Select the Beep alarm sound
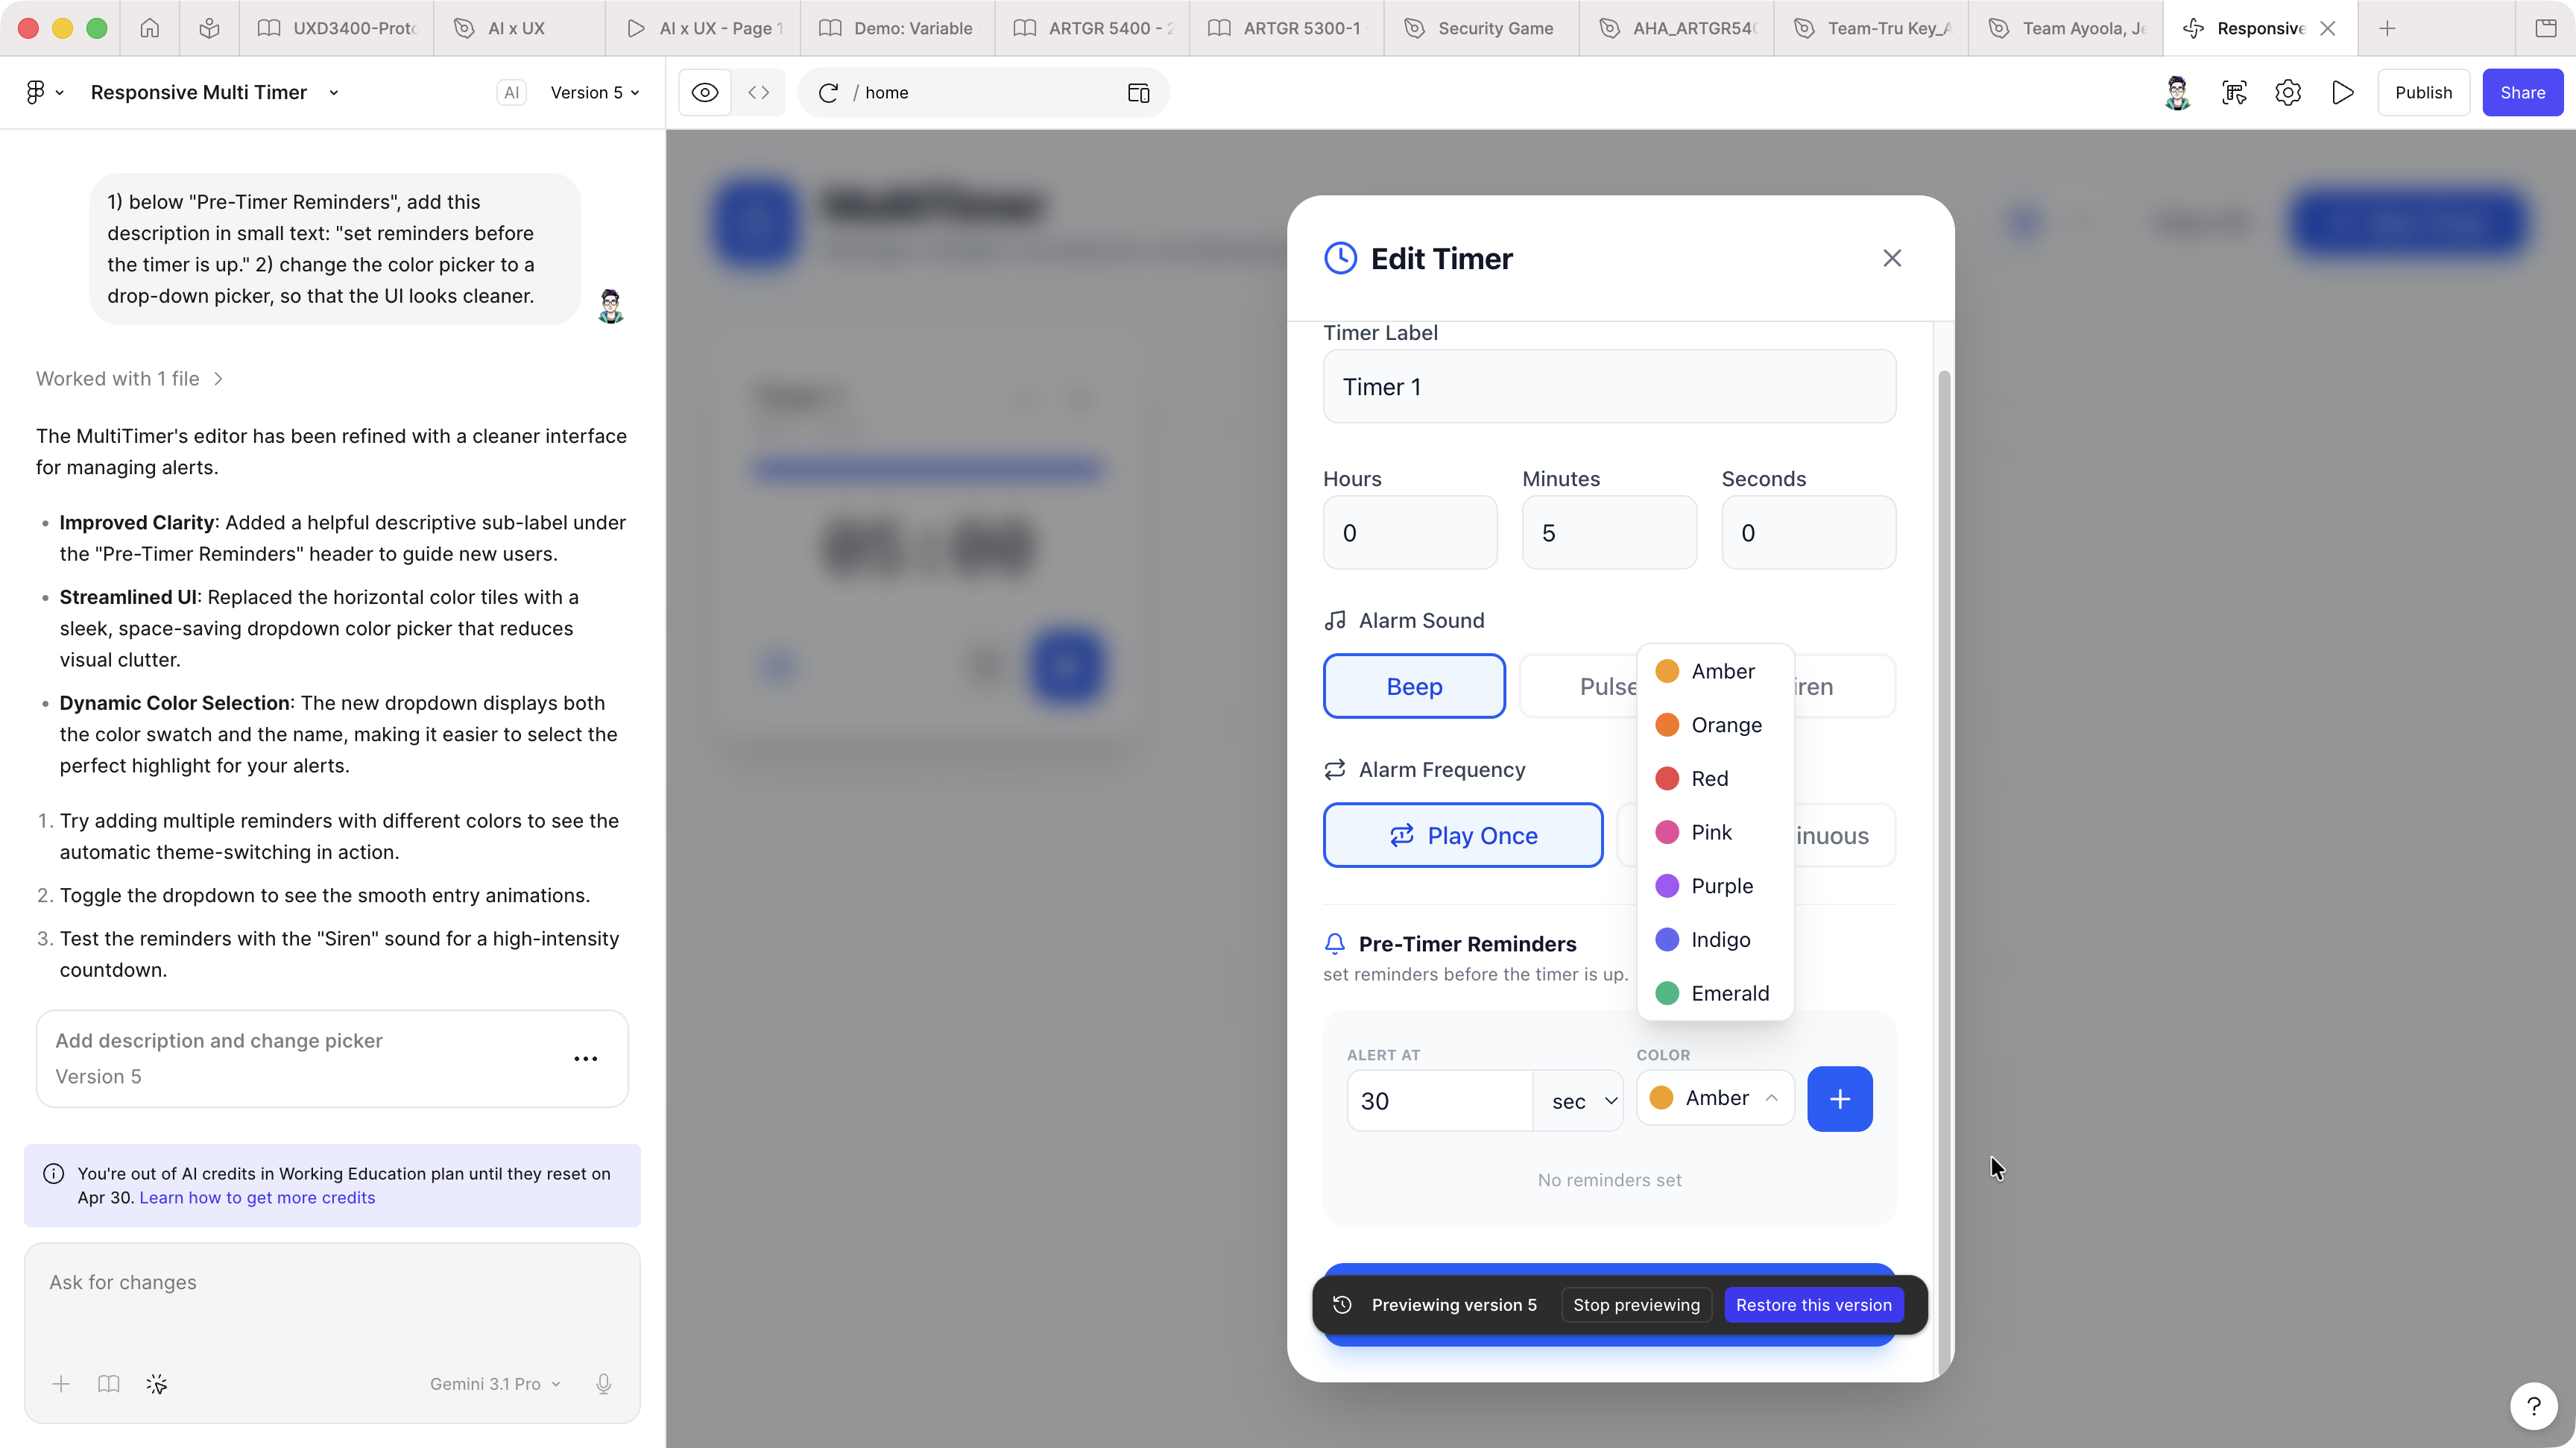Screen dimensions: 2576x1448 (x=1414, y=686)
